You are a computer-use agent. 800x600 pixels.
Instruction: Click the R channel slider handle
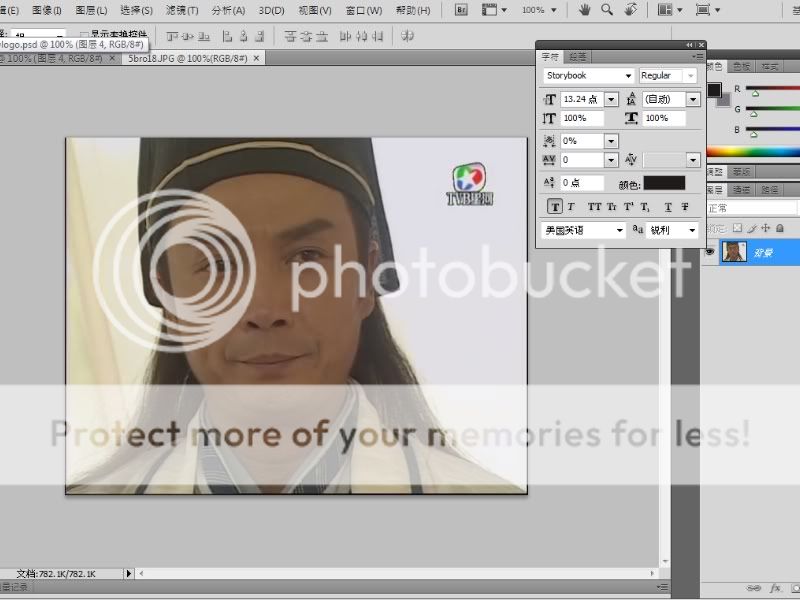(x=755, y=93)
